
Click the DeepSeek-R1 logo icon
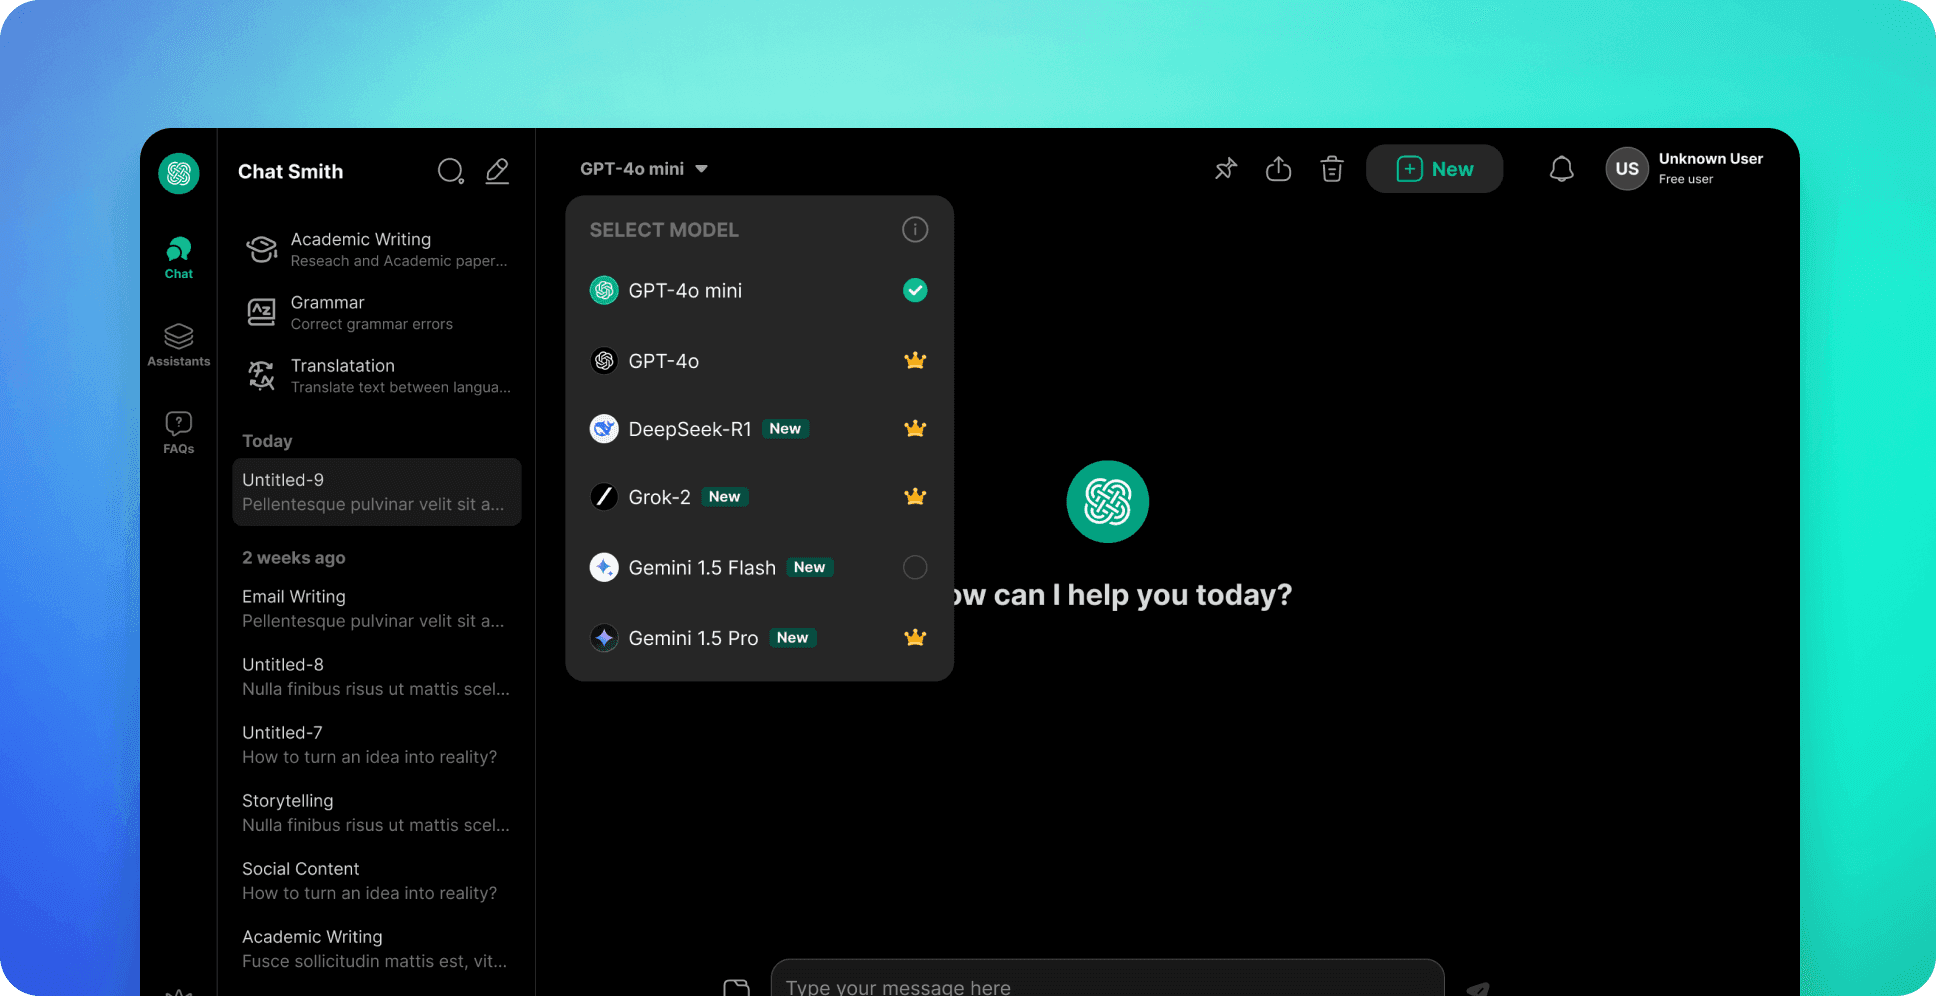[x=604, y=429]
